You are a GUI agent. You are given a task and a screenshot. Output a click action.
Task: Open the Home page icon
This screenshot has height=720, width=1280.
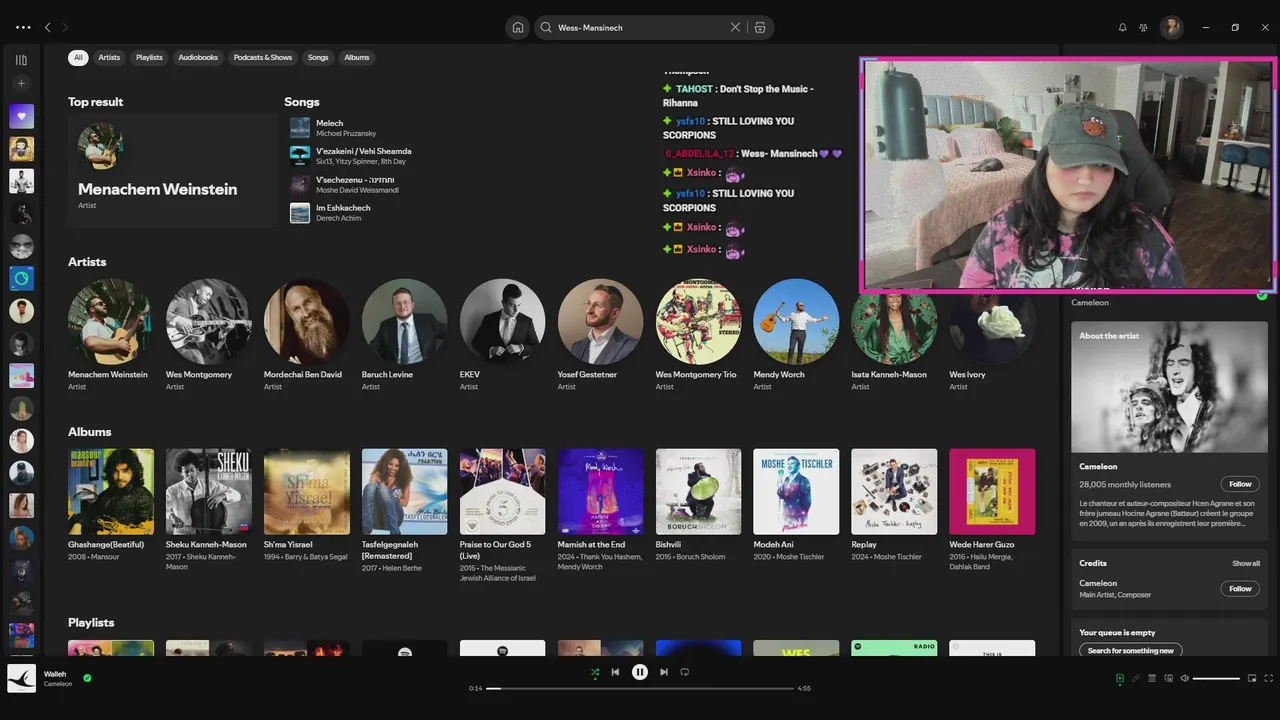coord(517,27)
